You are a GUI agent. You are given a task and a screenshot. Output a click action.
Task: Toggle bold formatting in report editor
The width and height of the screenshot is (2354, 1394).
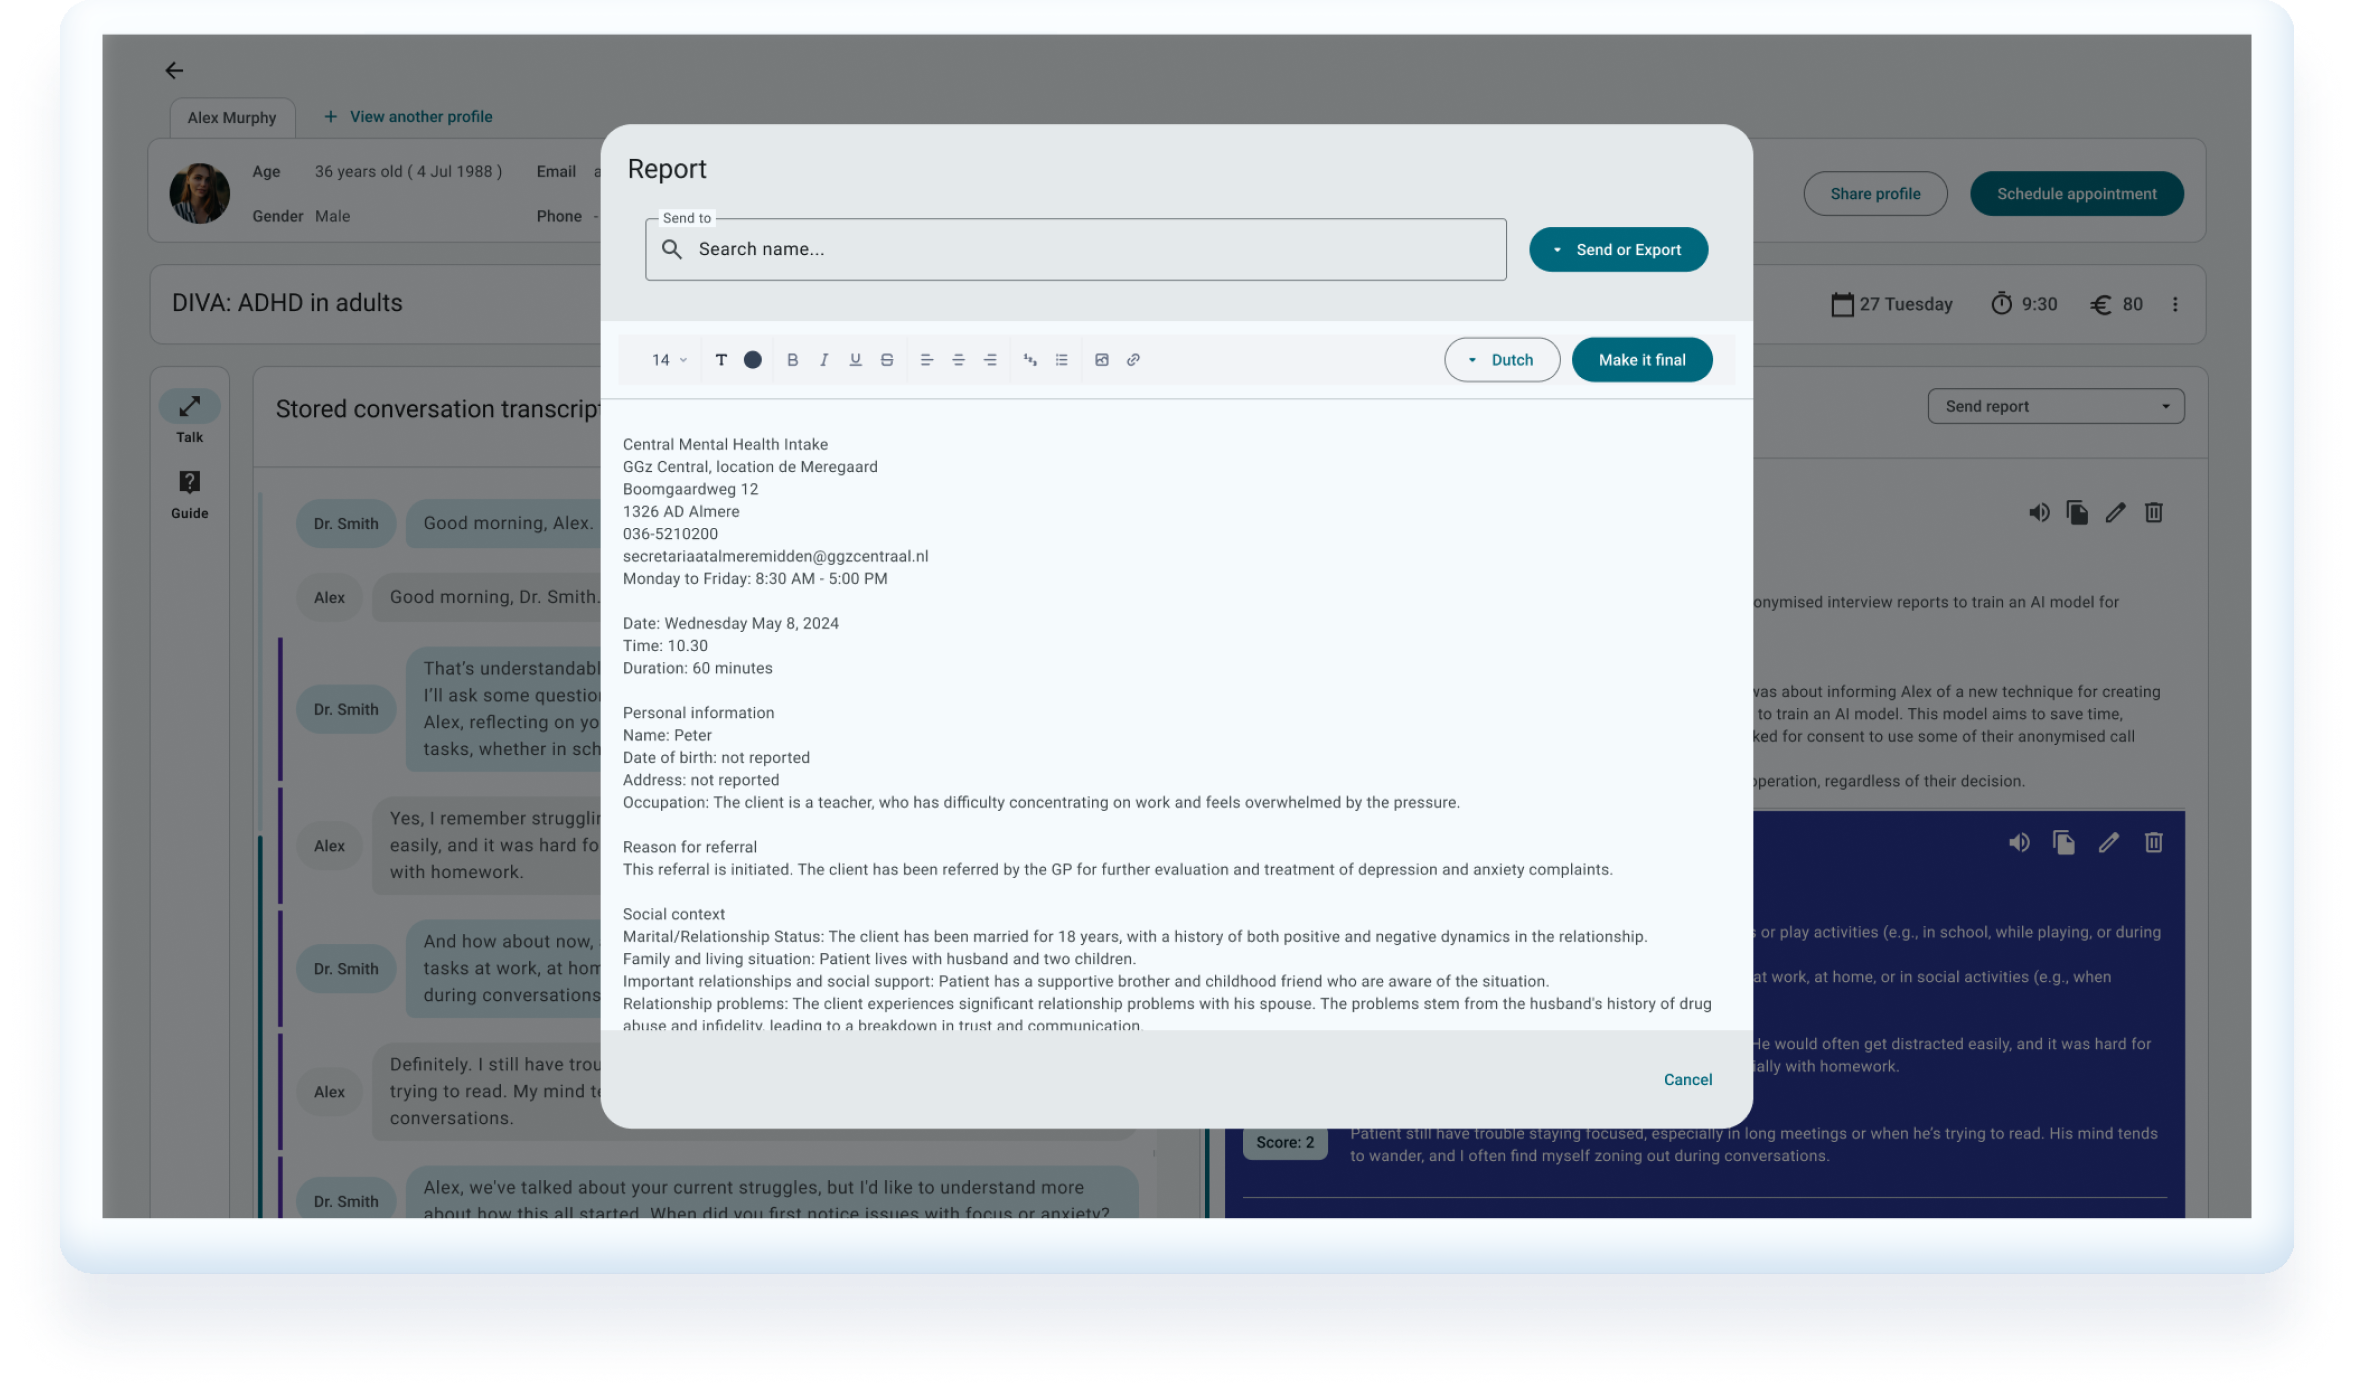click(x=792, y=360)
